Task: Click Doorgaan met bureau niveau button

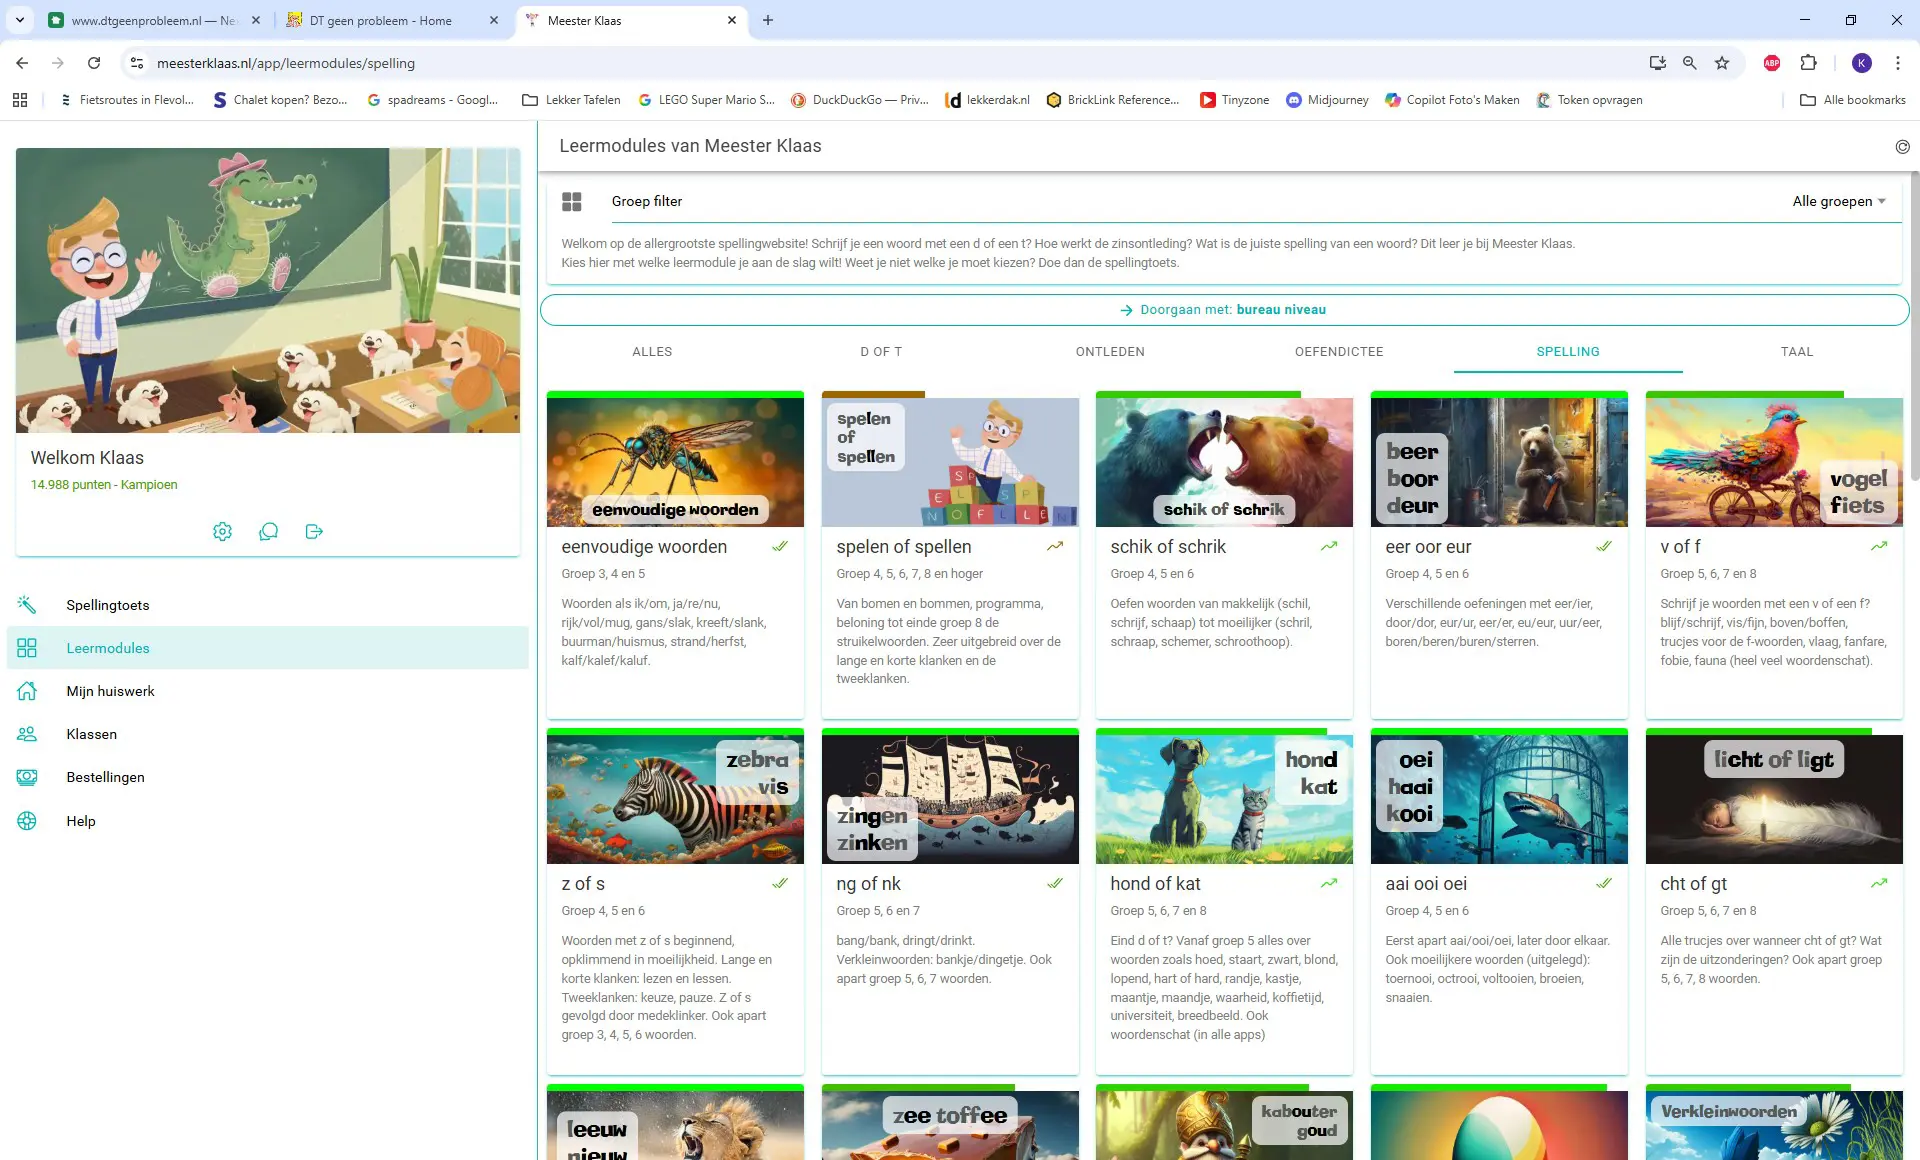Action: 1224,310
